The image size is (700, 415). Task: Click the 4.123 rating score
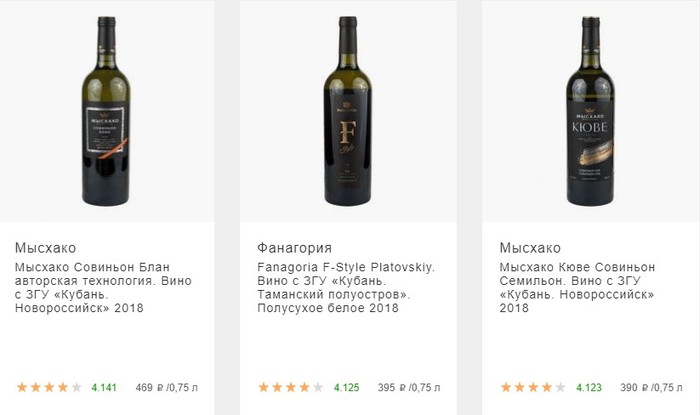[x=588, y=387]
